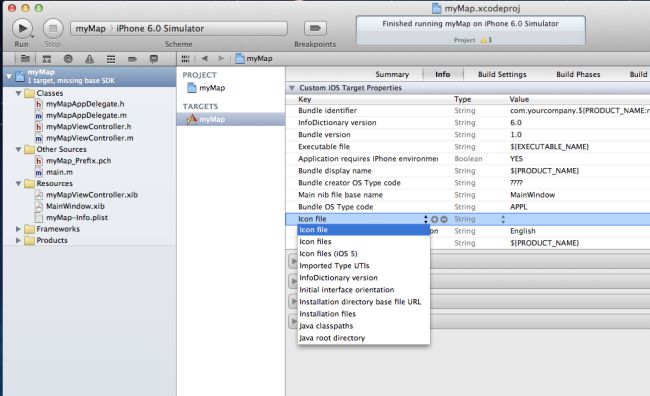Screen dimensions: 650x396
Task: Choose 'Installation directory base file URL'
Action: (364, 301)
